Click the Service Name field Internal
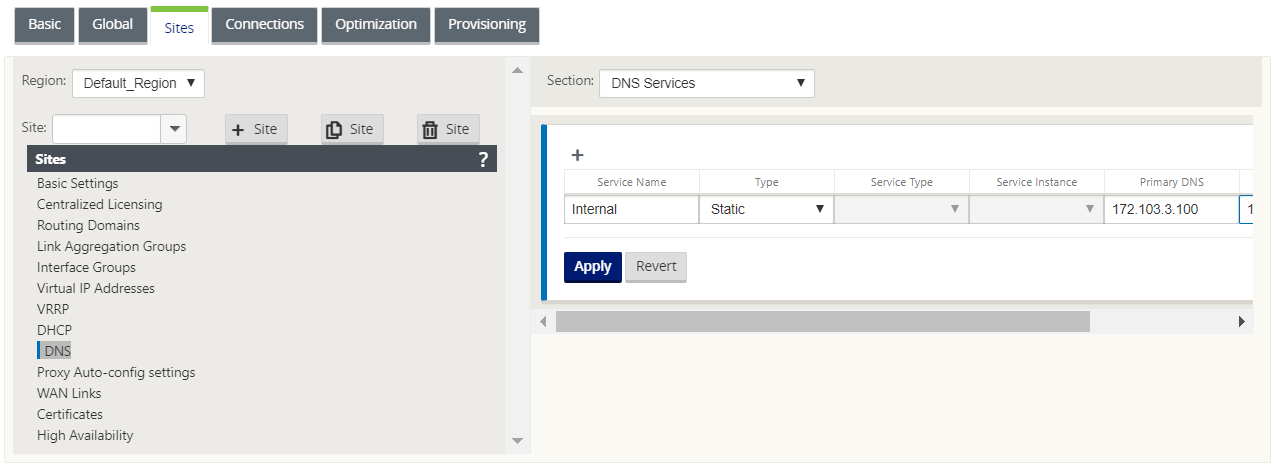The width and height of the screenshot is (1282, 475). (632, 209)
